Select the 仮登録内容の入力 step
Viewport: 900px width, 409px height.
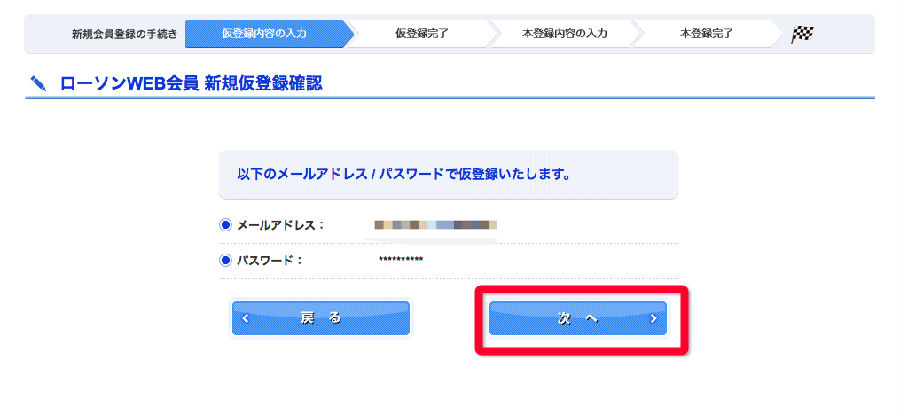pos(265,33)
